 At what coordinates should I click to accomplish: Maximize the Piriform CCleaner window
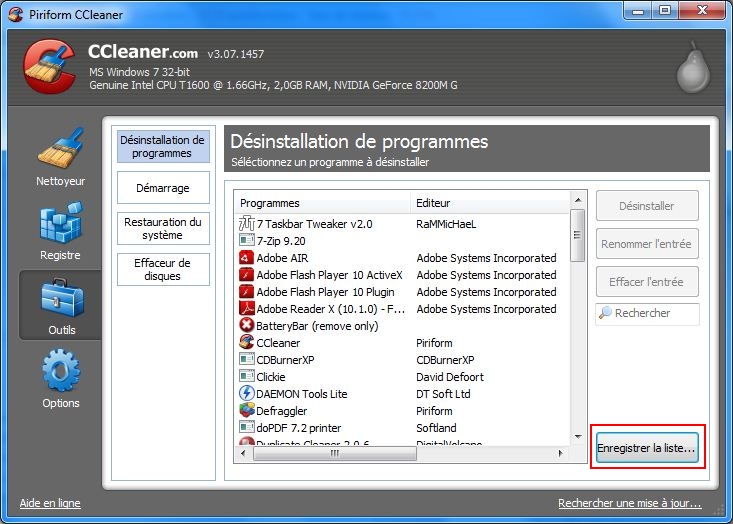click(665, 11)
